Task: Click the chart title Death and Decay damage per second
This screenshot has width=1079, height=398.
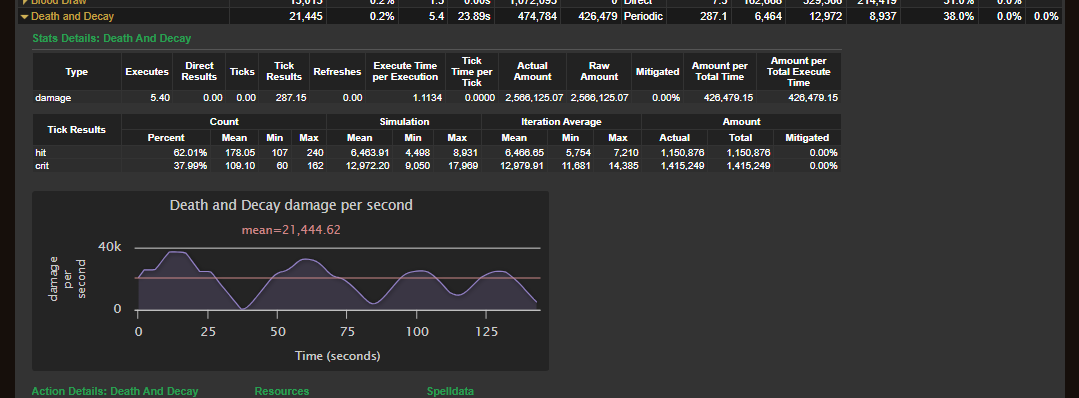Action: [x=290, y=205]
